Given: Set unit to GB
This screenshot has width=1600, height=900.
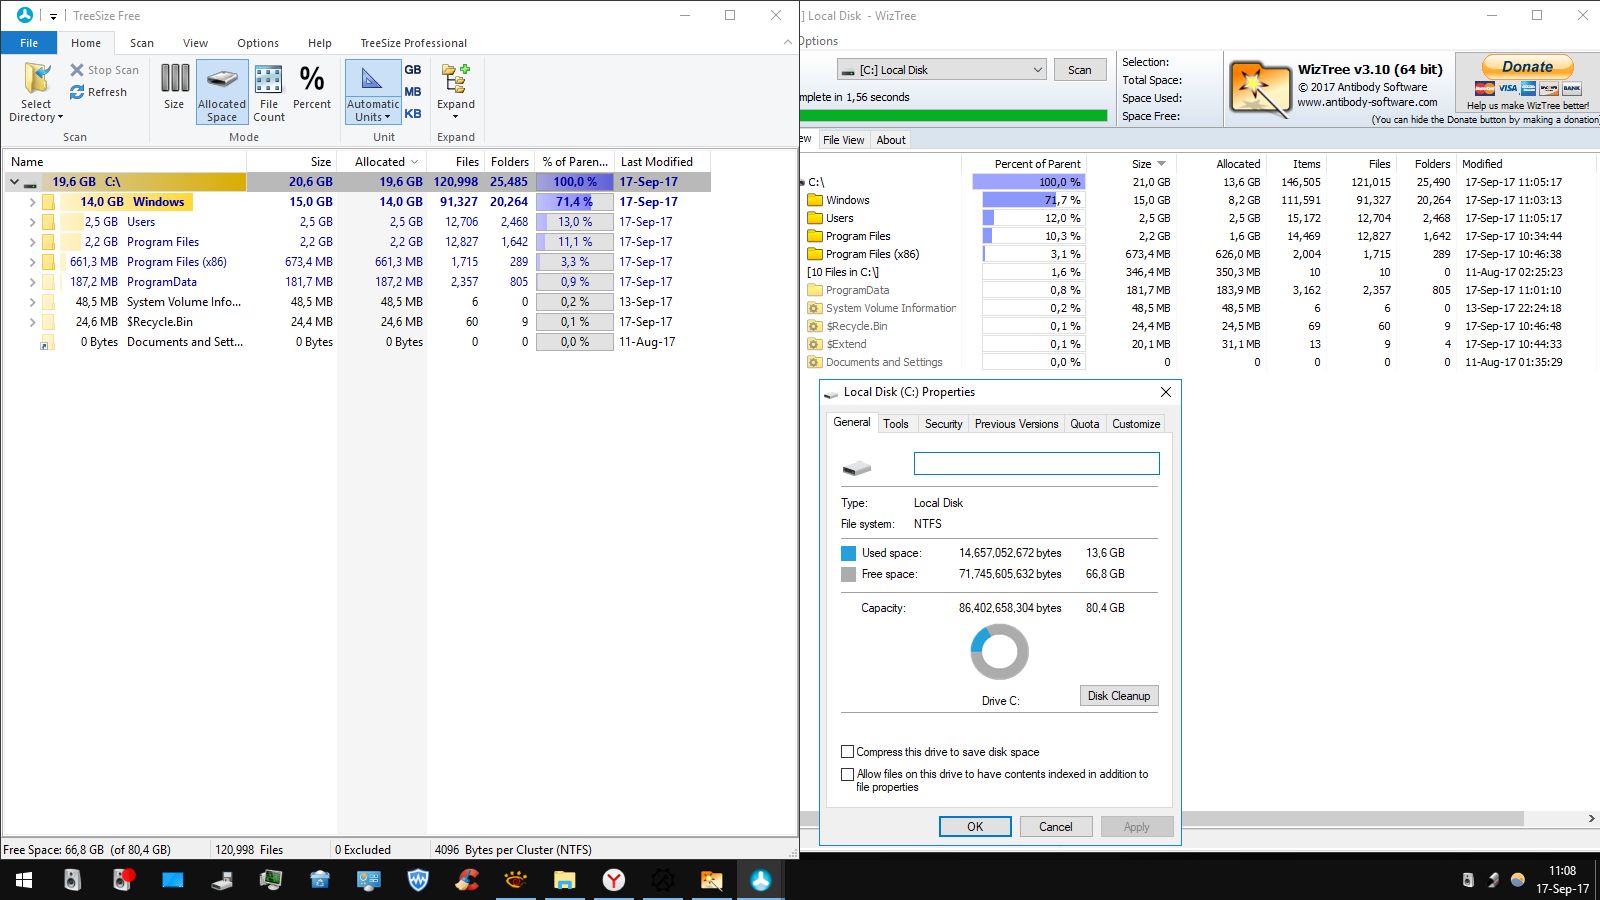Looking at the screenshot, I should pos(413,70).
